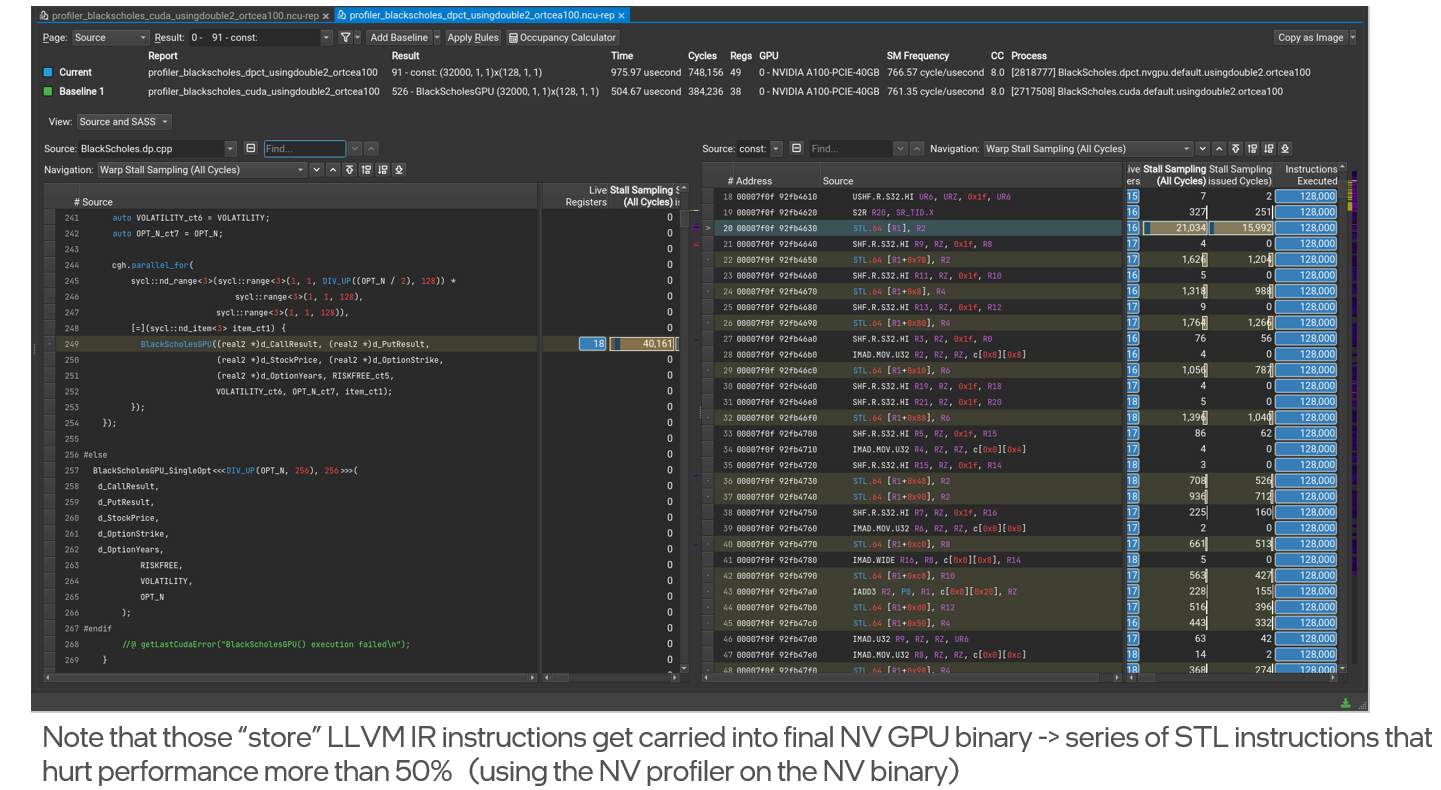Jump to lowest value in SASS Navigation bar
Viewport: 1441px width, 790px height.
pyautogui.click(x=1285, y=148)
